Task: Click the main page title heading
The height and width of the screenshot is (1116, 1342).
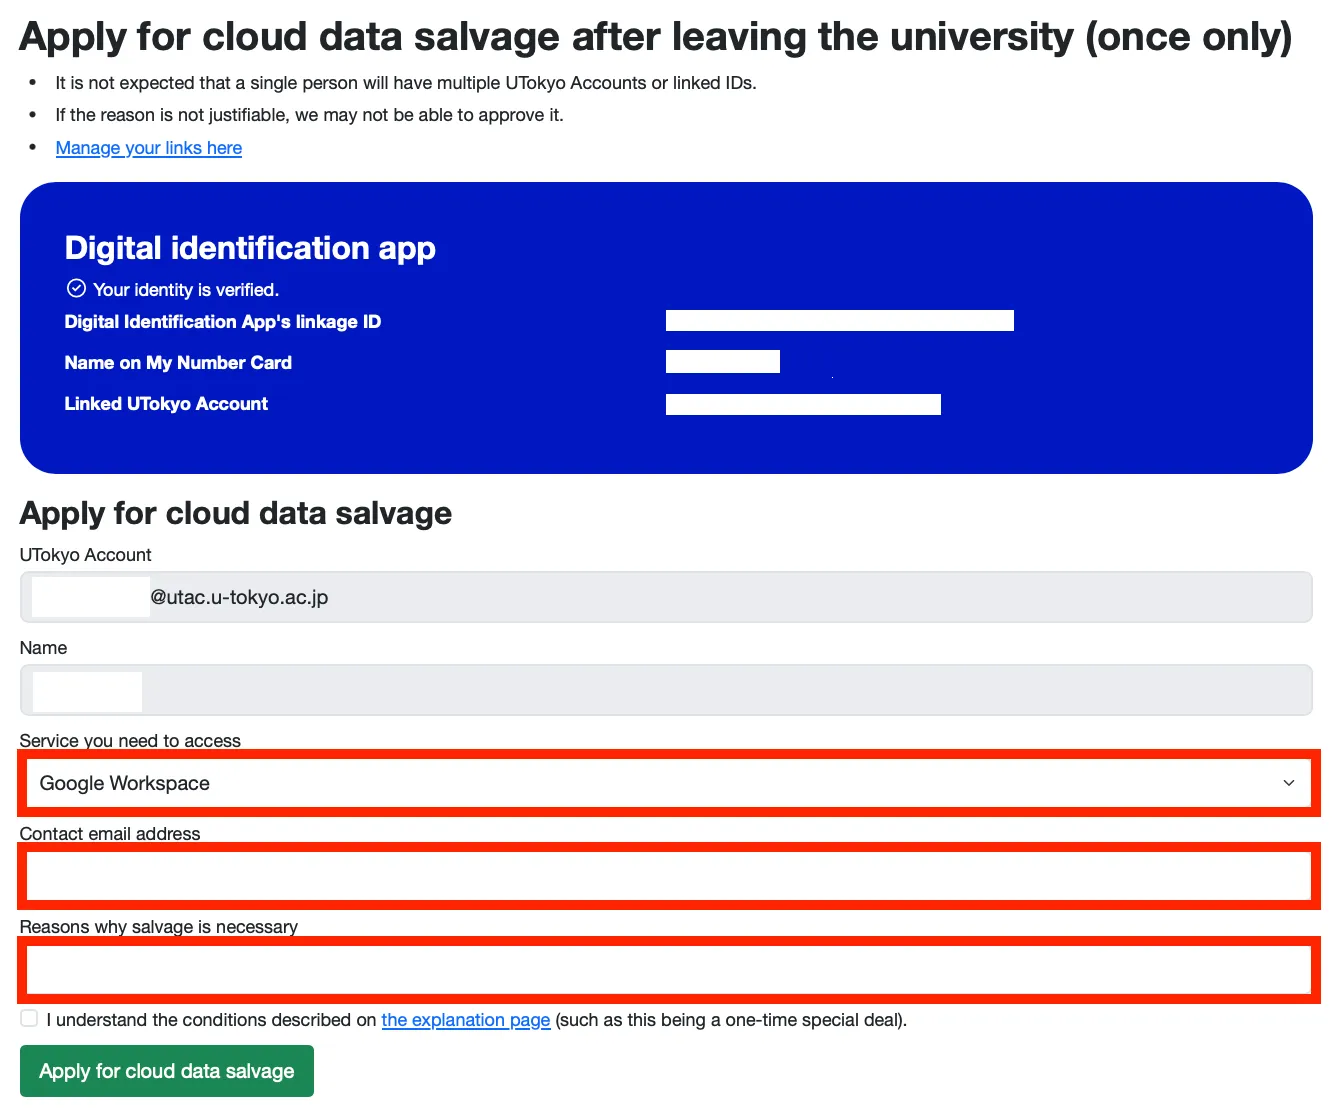Action: (655, 38)
